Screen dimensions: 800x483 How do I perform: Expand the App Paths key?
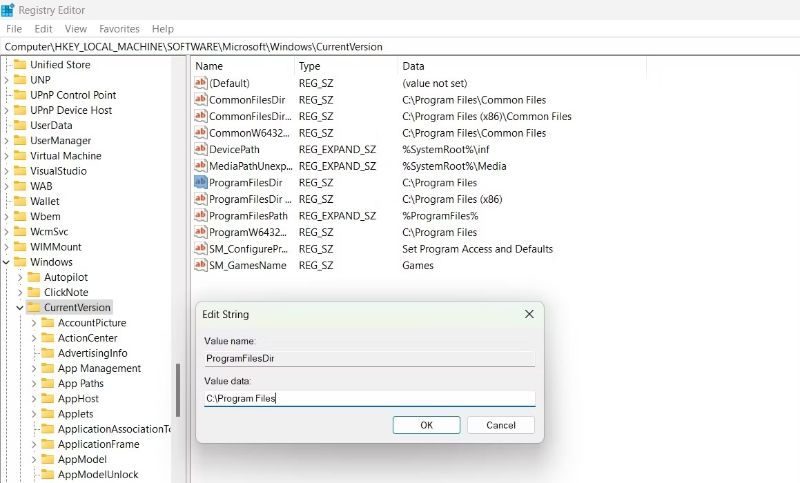tap(34, 384)
